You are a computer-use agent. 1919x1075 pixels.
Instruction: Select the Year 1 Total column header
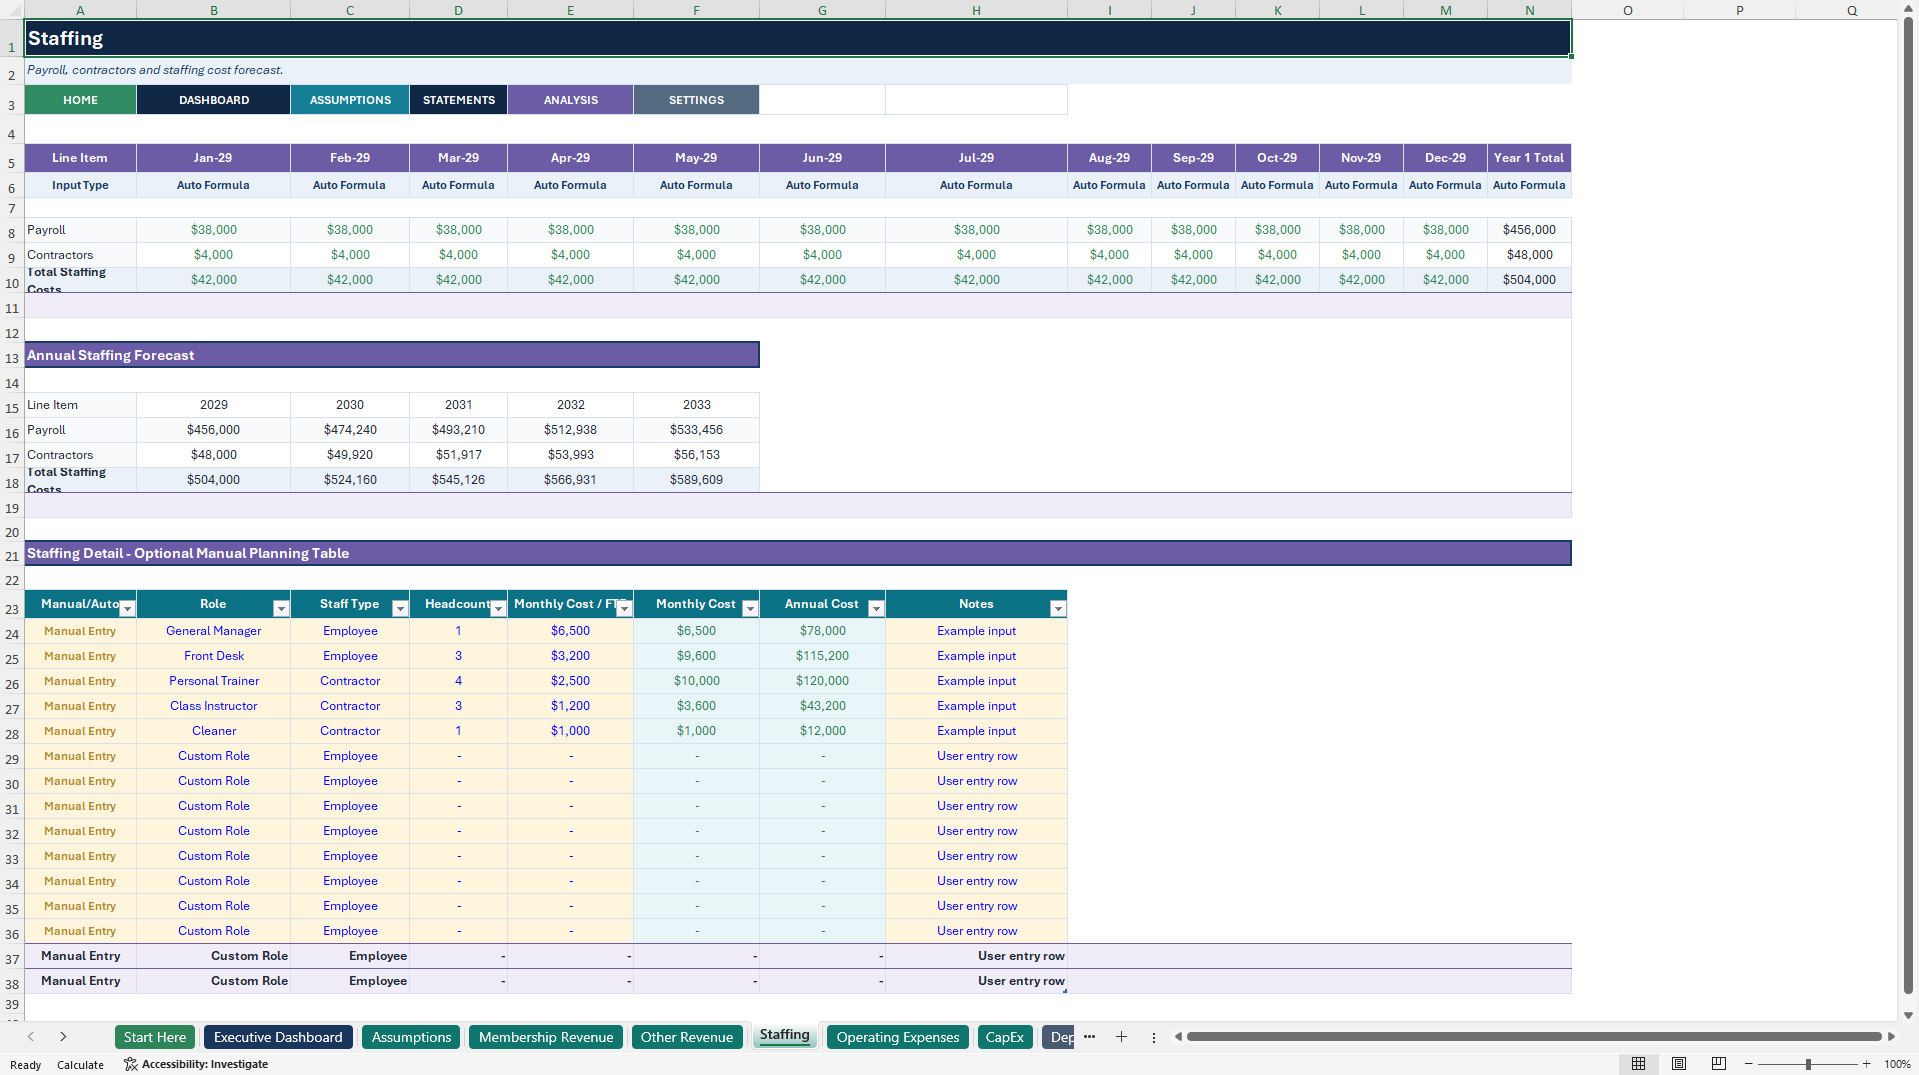pos(1529,158)
